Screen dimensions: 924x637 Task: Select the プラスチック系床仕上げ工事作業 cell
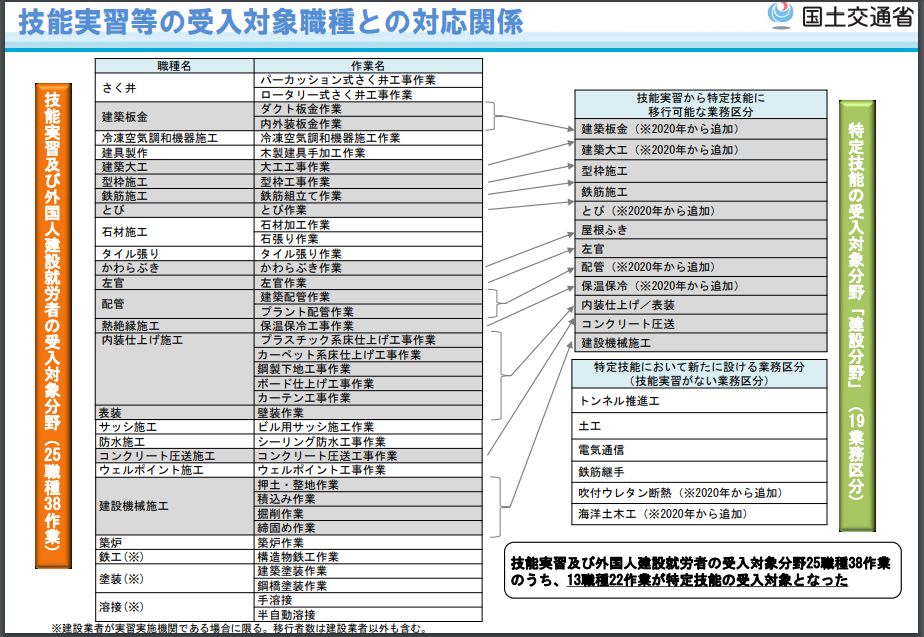(x=368, y=340)
